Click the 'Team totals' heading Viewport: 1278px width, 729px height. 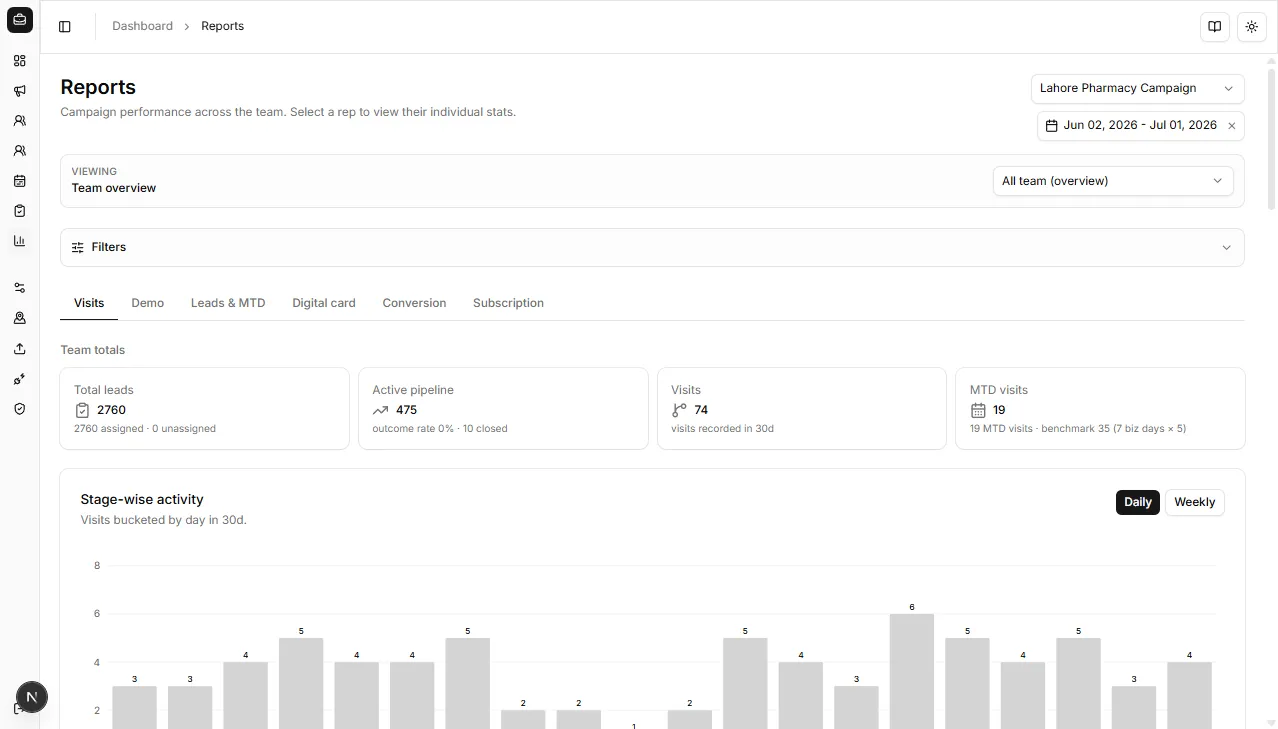pos(93,350)
